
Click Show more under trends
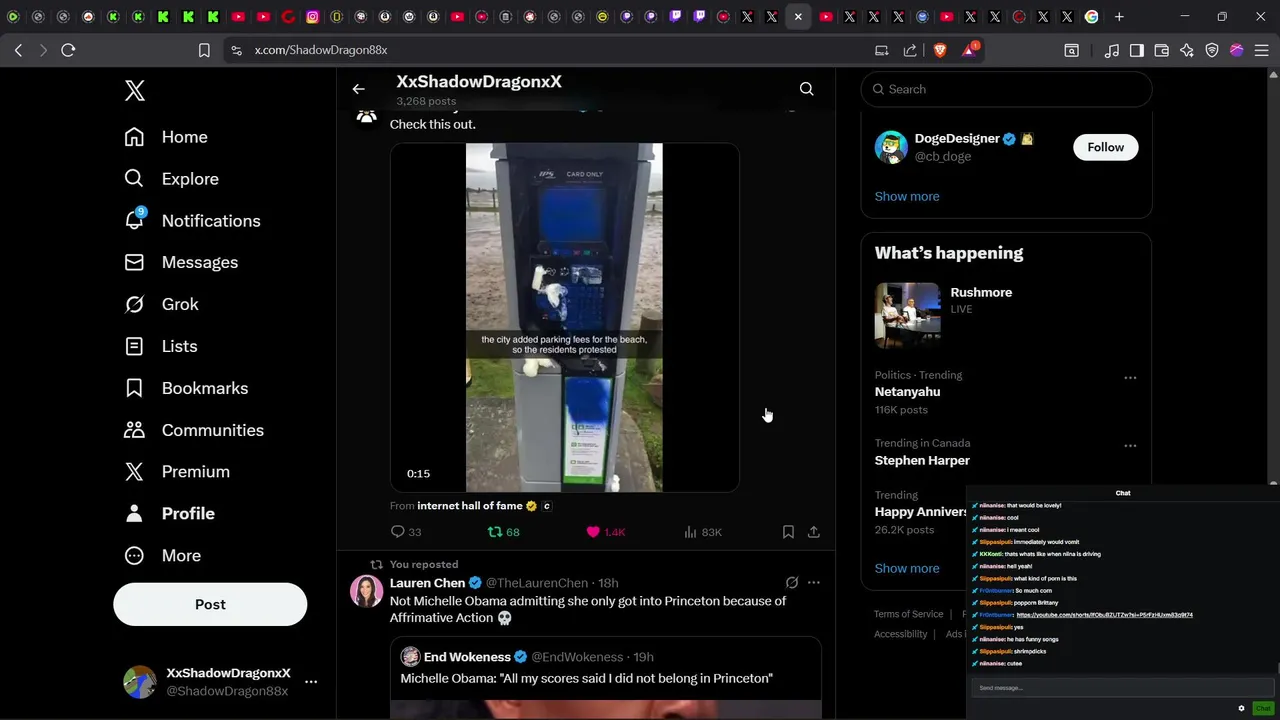pyautogui.click(x=906, y=568)
